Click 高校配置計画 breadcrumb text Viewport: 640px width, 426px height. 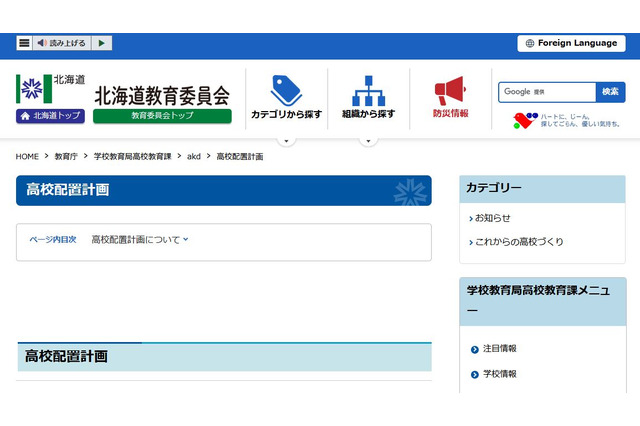point(240,157)
